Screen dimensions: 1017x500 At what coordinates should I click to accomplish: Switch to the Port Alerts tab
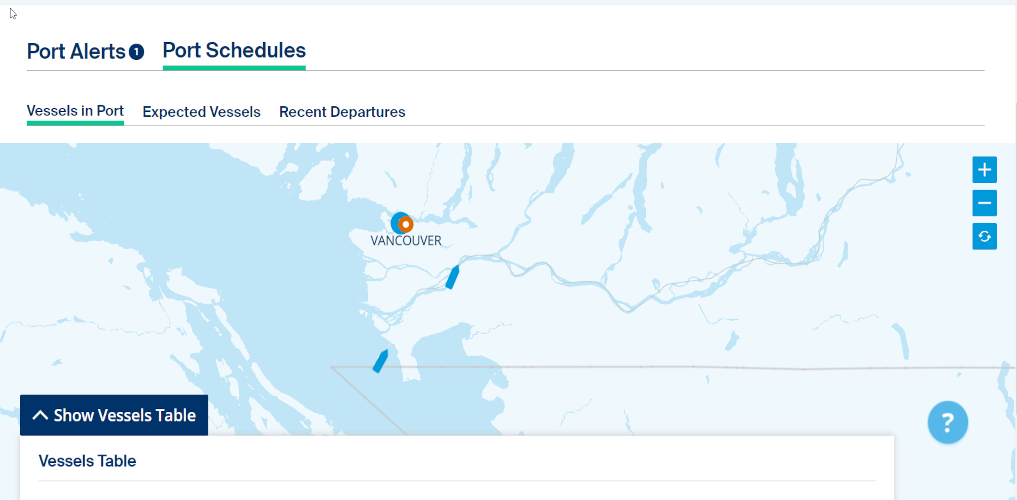tap(76, 52)
